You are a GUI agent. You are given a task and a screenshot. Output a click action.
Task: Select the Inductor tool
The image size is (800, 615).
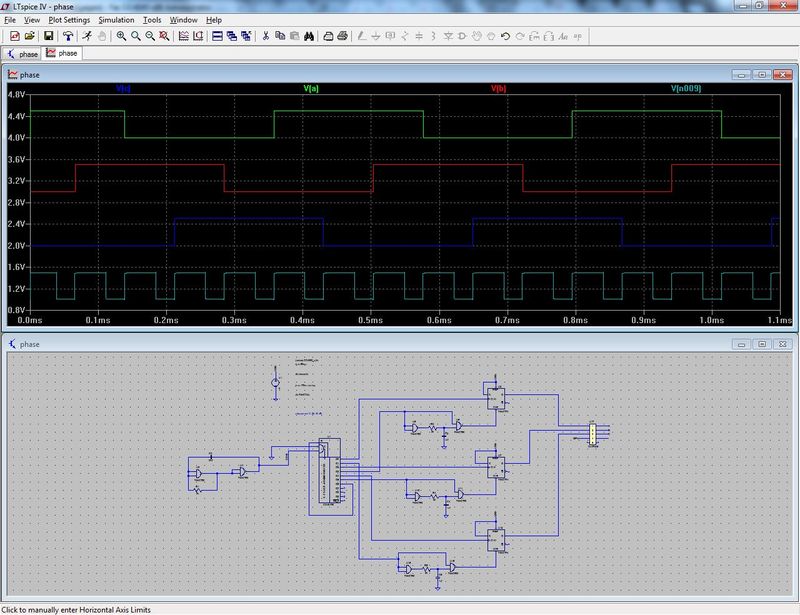pos(433,36)
